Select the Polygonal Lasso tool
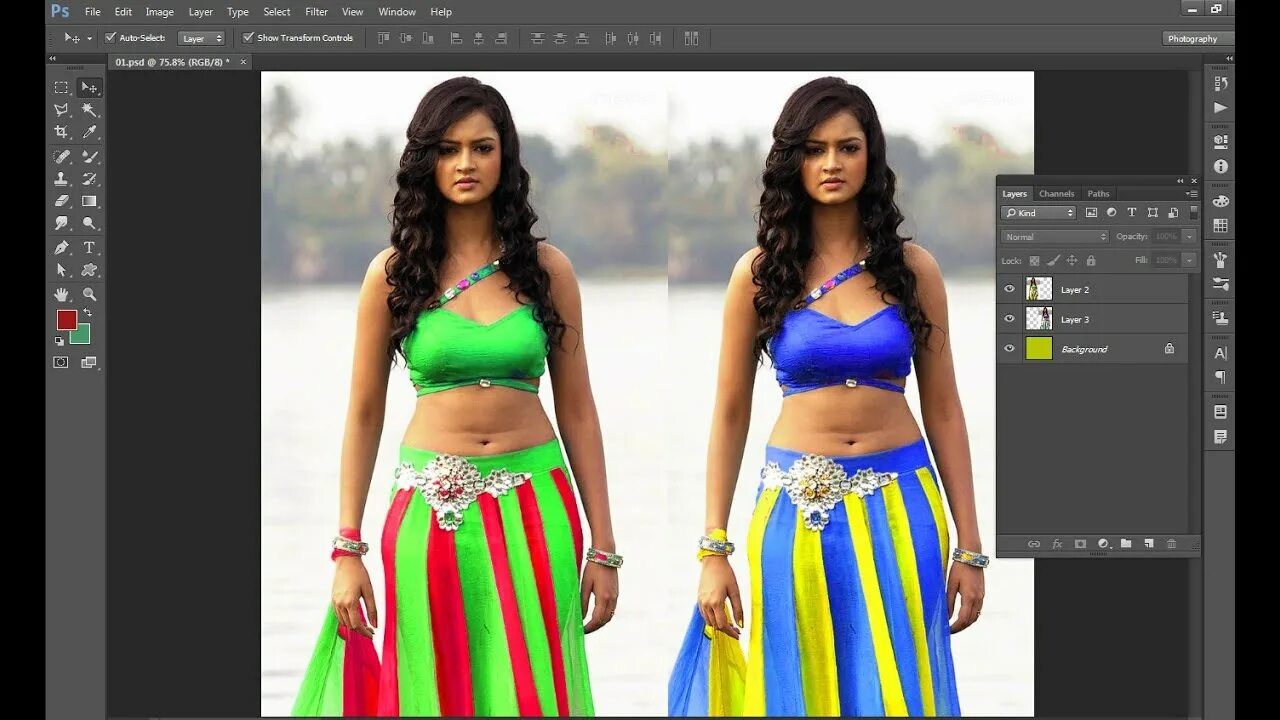The width and height of the screenshot is (1280, 720). click(x=61, y=109)
